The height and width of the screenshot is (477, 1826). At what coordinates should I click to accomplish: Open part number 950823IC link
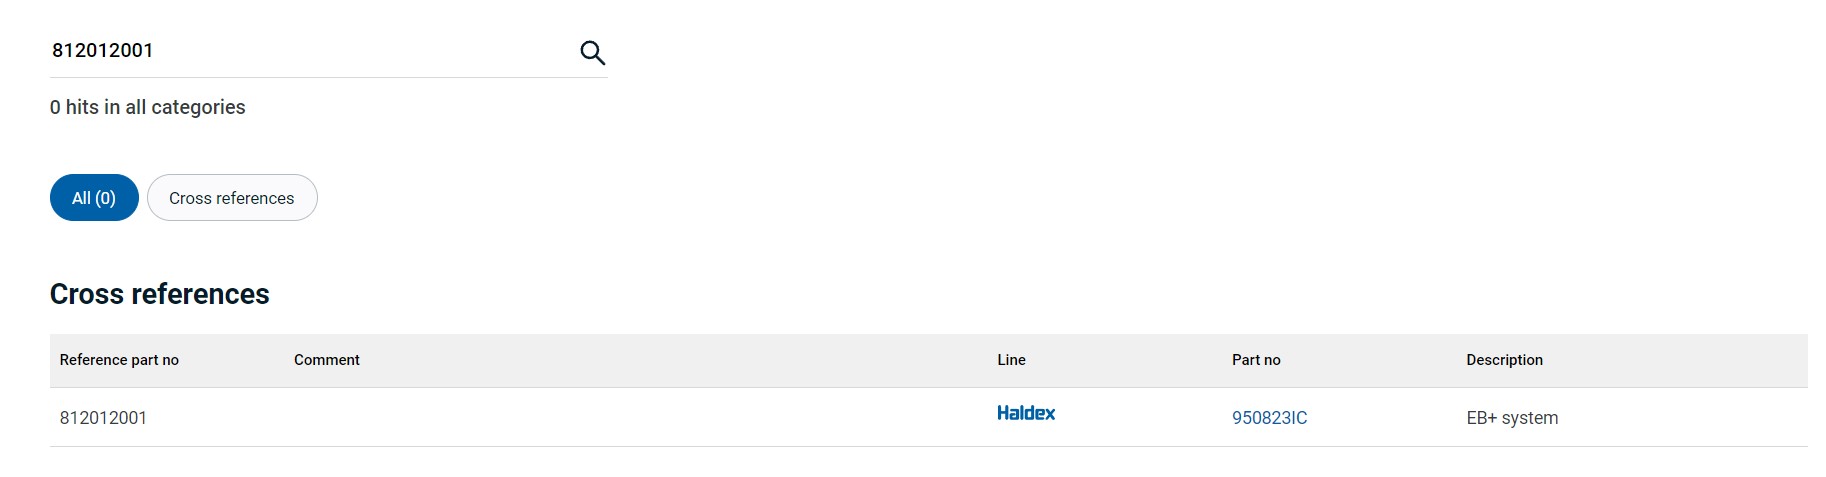pyautogui.click(x=1269, y=418)
